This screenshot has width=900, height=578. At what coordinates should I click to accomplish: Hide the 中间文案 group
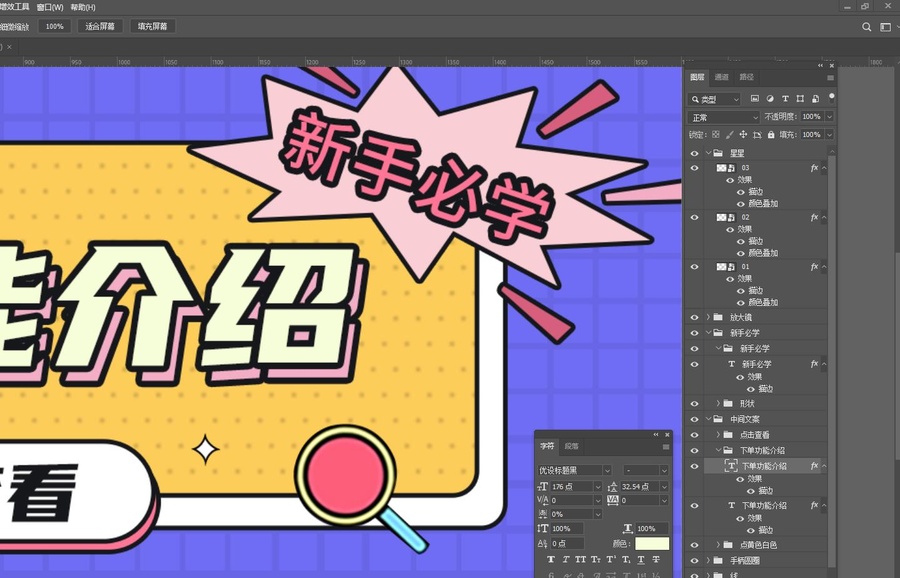point(695,420)
